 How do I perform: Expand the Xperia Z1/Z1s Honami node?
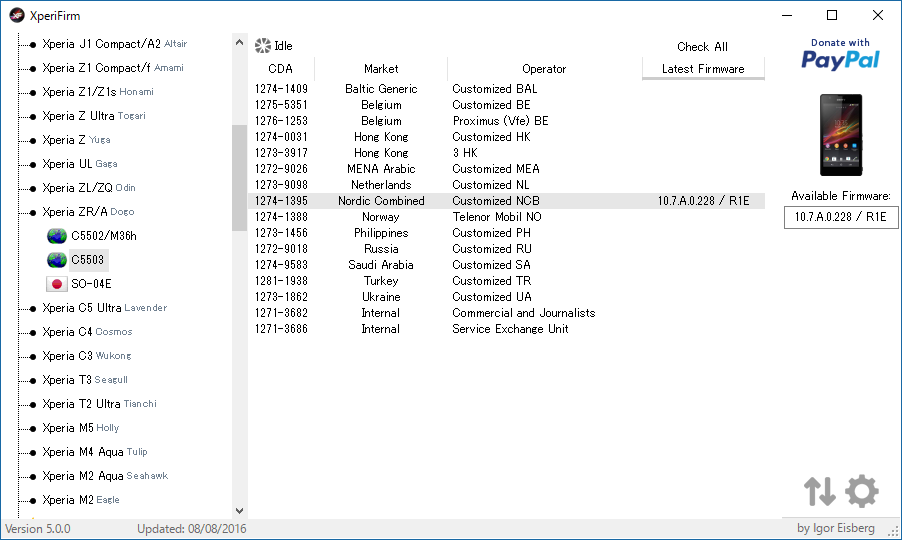[x=33, y=93]
